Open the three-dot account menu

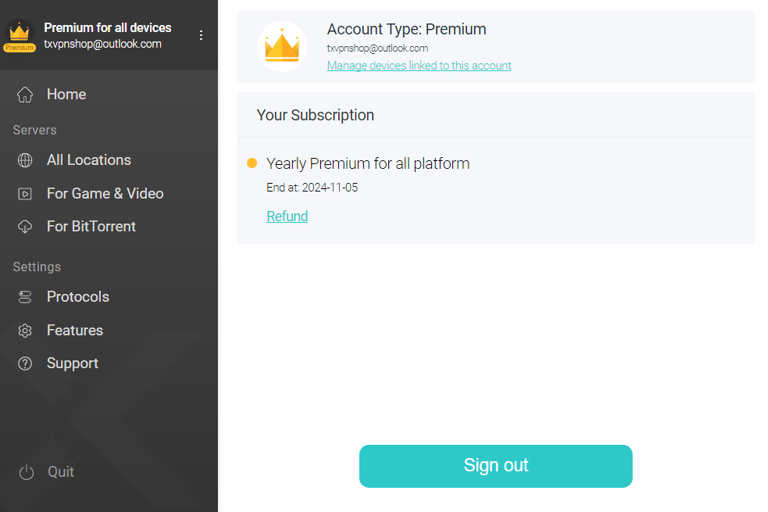click(x=201, y=35)
